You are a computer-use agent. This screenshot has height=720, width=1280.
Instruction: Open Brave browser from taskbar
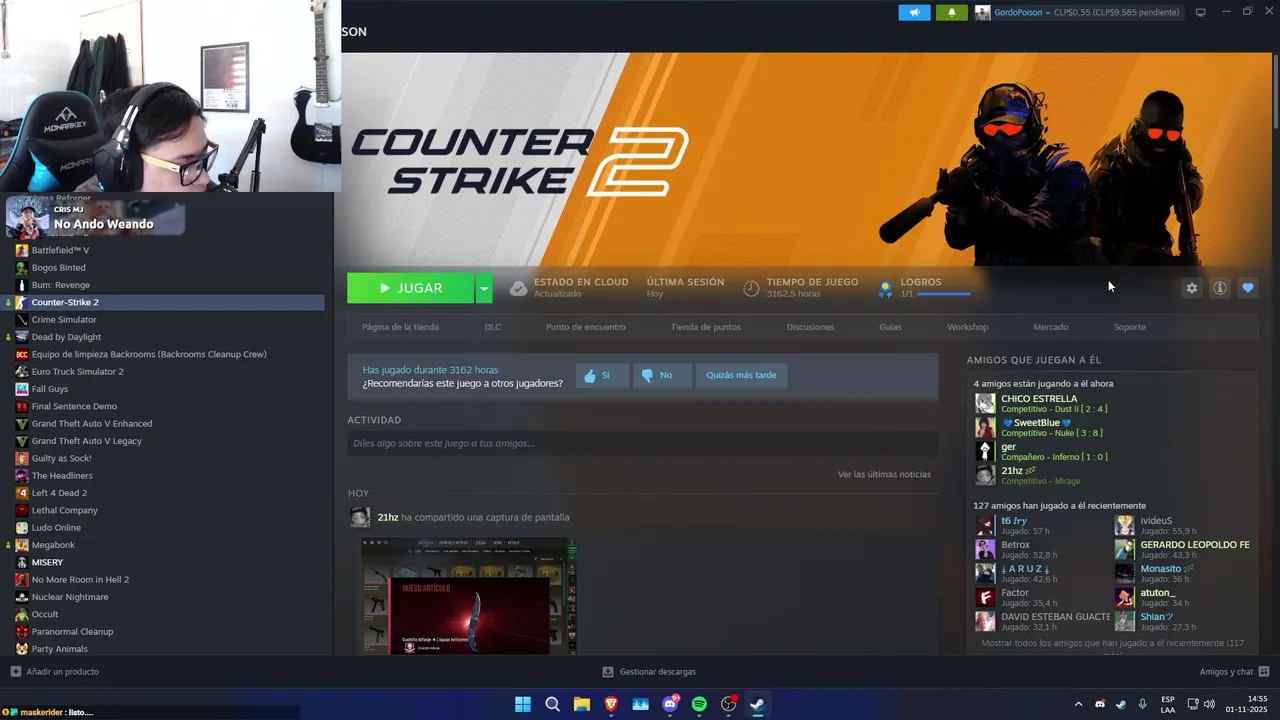(611, 704)
